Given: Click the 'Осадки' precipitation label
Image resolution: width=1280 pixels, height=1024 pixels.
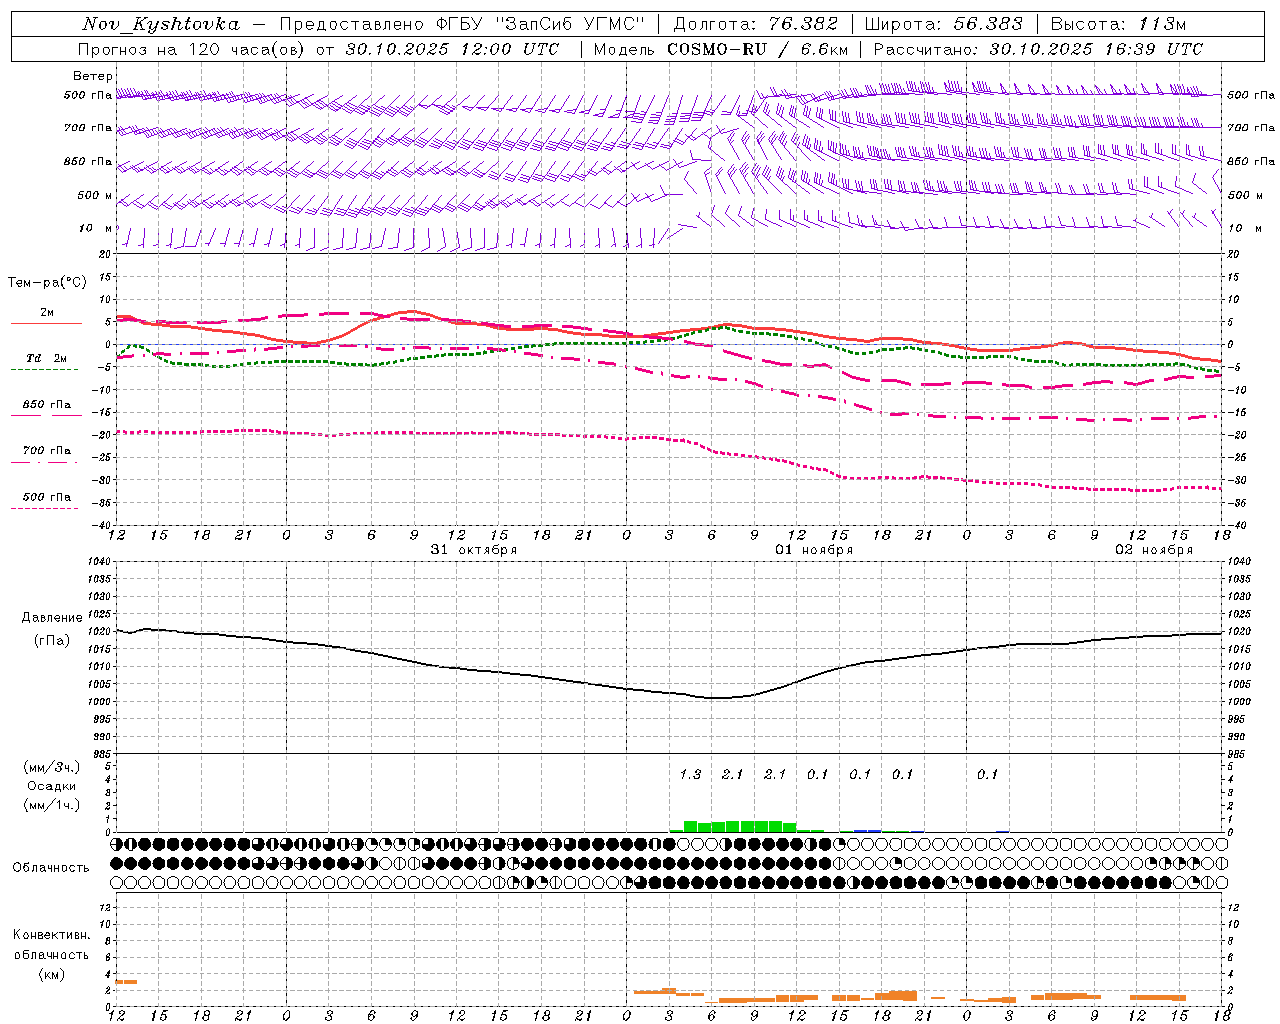Looking at the screenshot, I should coord(52,786).
